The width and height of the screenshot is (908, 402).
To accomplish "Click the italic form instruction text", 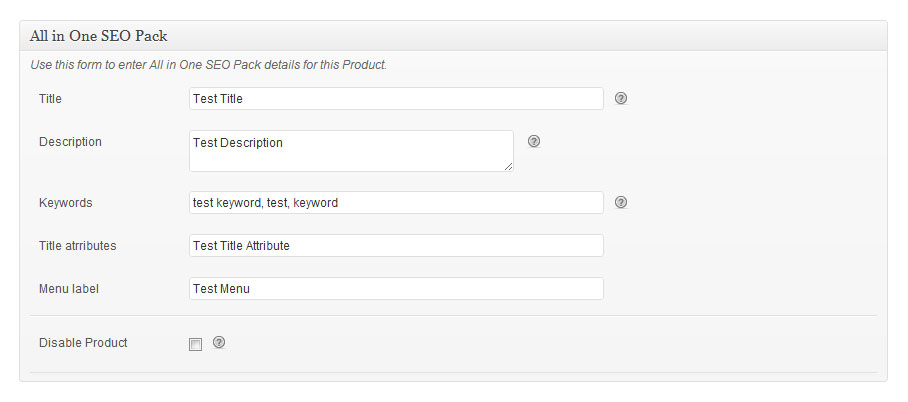I will pyautogui.click(x=208, y=65).
